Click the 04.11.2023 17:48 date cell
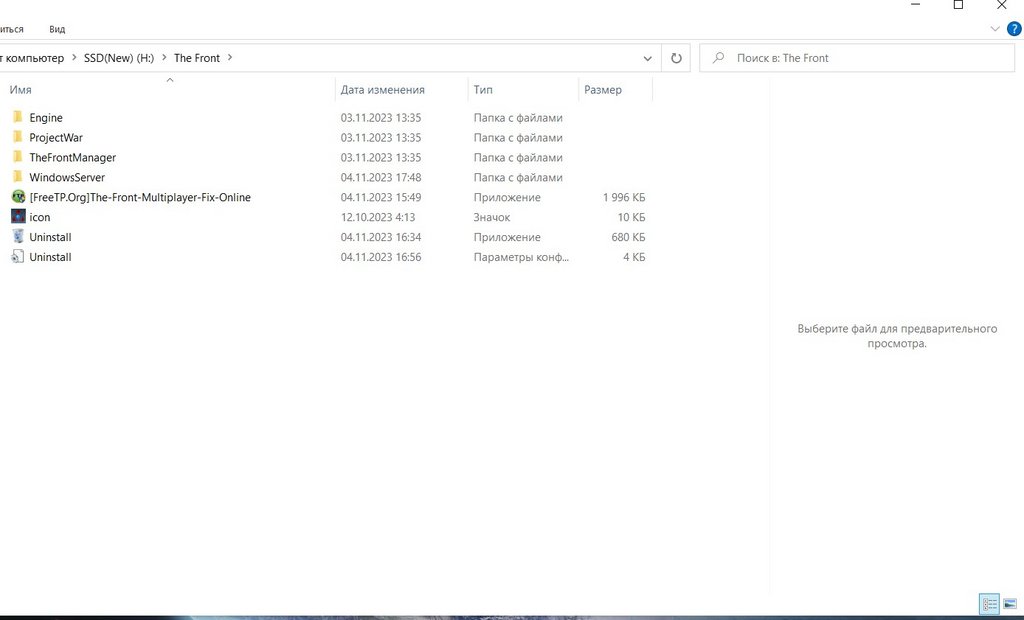Image resolution: width=1024 pixels, height=620 pixels. 381,177
